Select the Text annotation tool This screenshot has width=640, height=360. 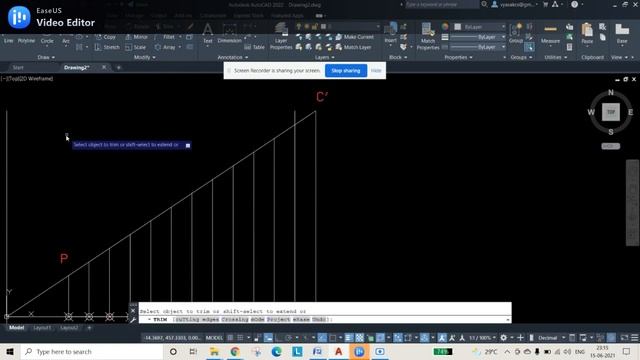[x=208, y=33]
